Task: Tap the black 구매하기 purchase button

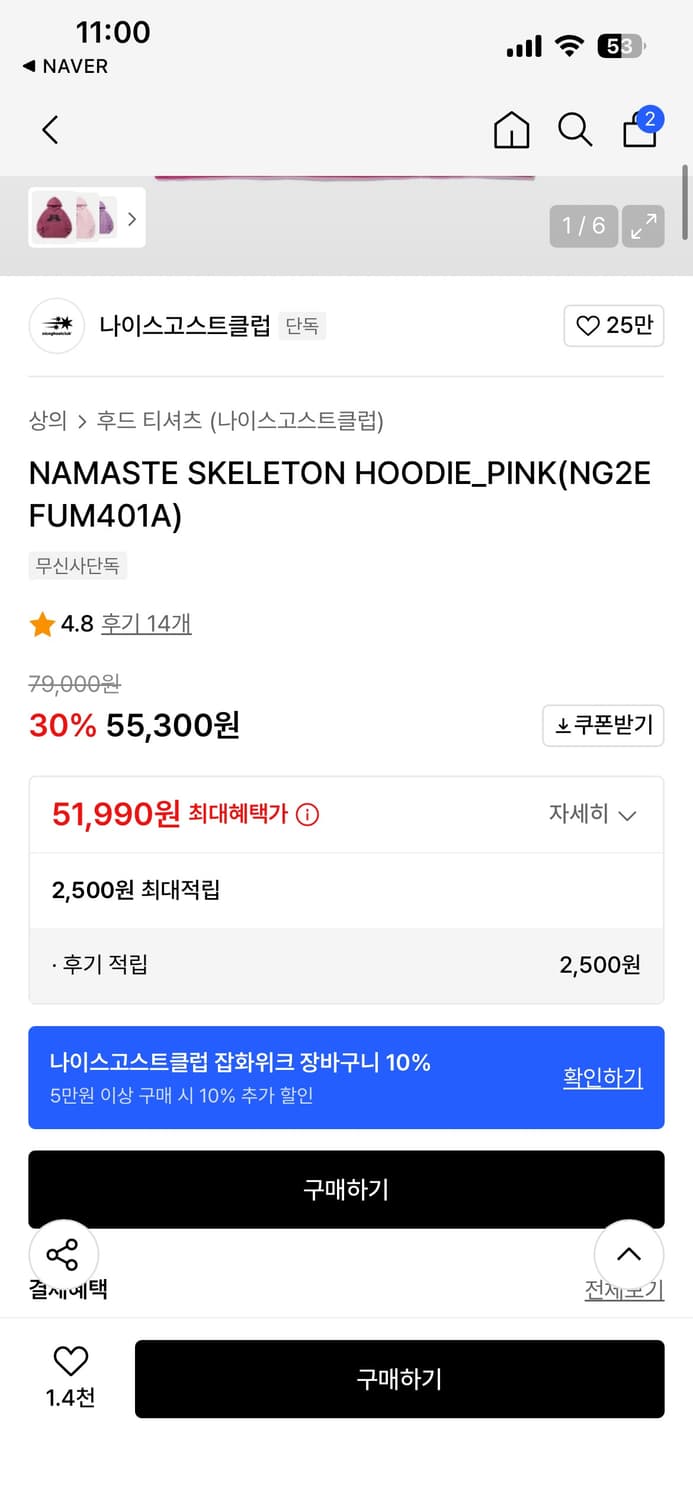Action: [399, 1378]
